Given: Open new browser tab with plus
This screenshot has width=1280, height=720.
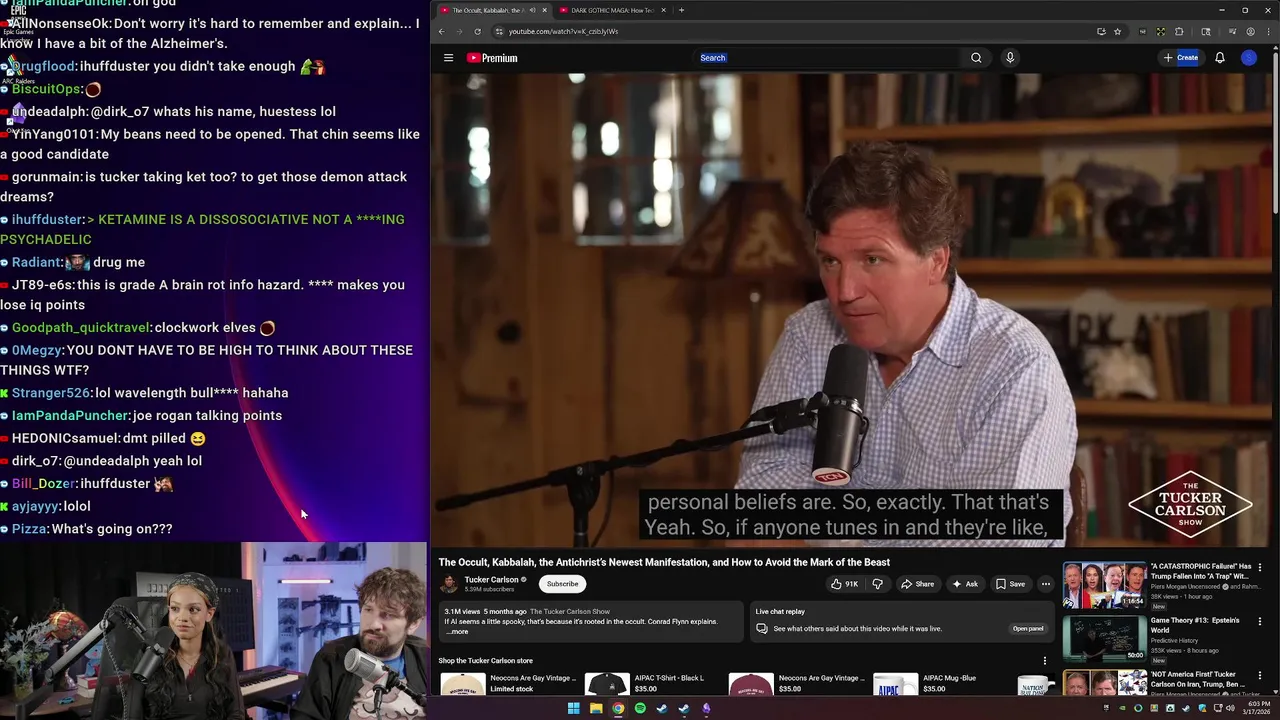Looking at the screenshot, I should click(681, 10).
